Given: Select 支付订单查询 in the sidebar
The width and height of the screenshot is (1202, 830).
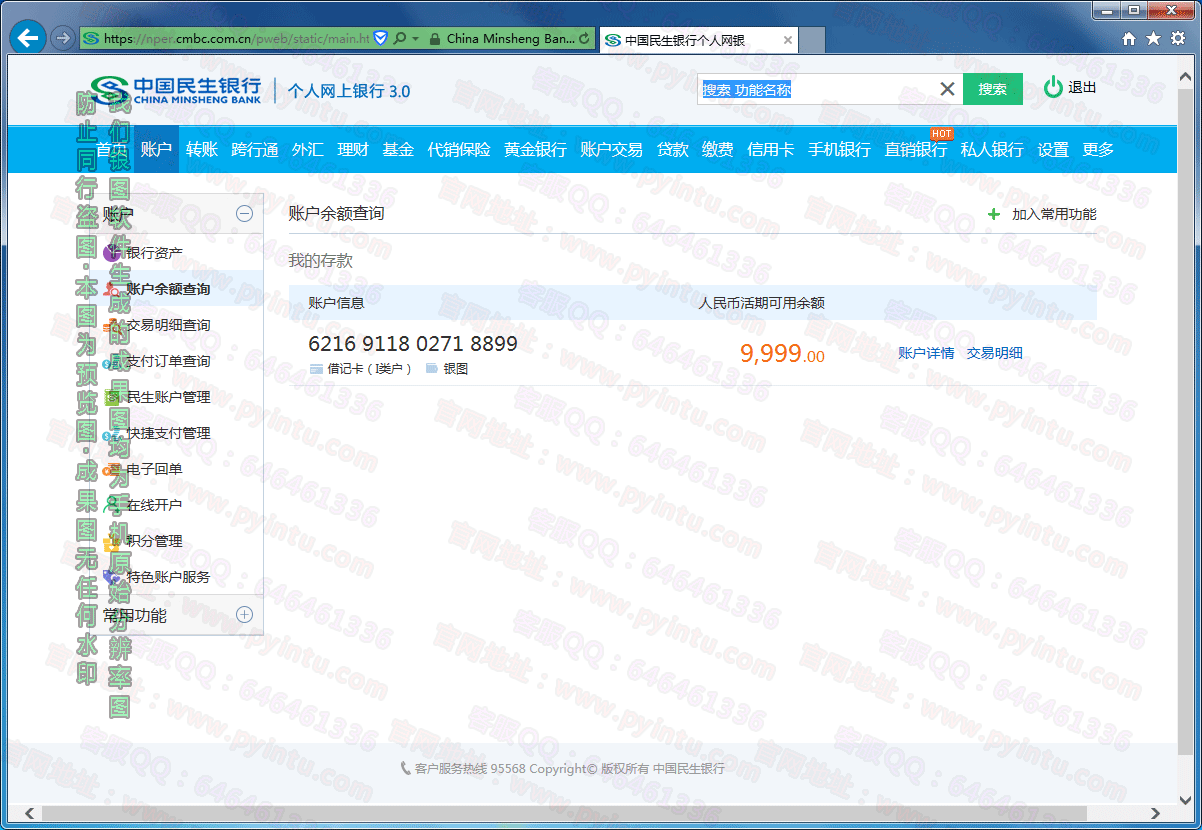Looking at the screenshot, I should click(168, 361).
